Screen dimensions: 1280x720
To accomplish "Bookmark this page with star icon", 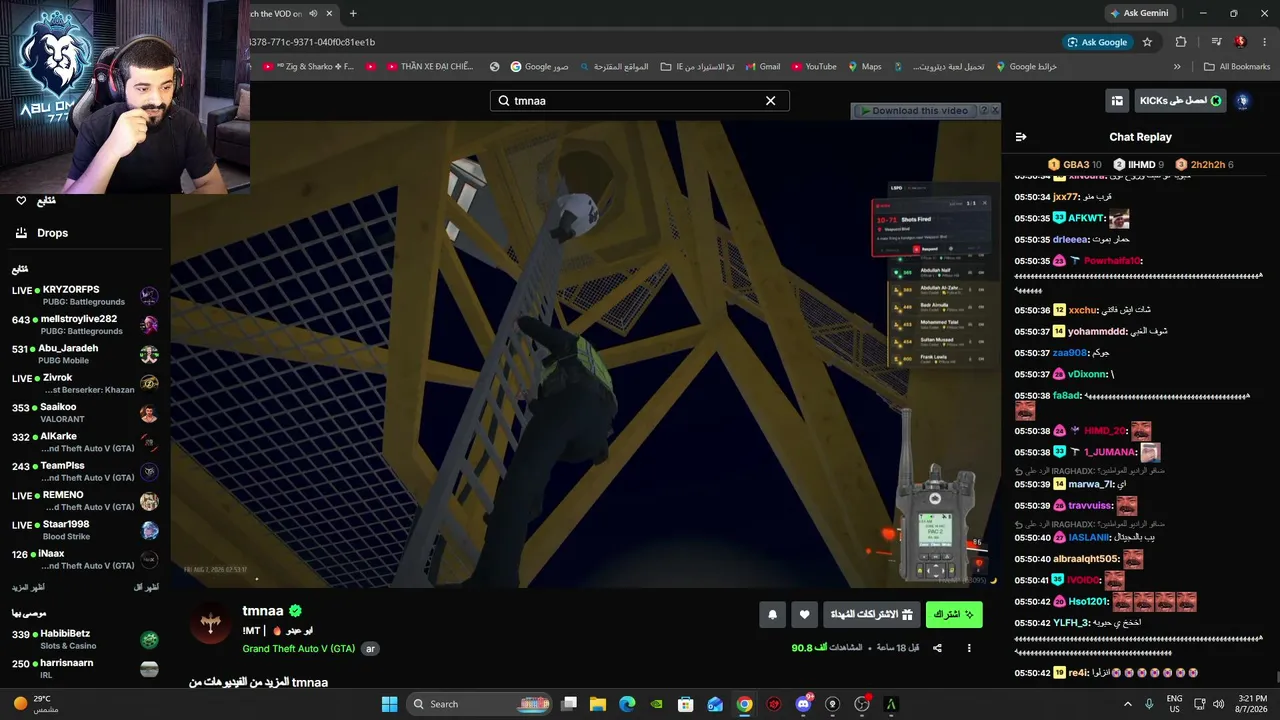I will point(1147,42).
